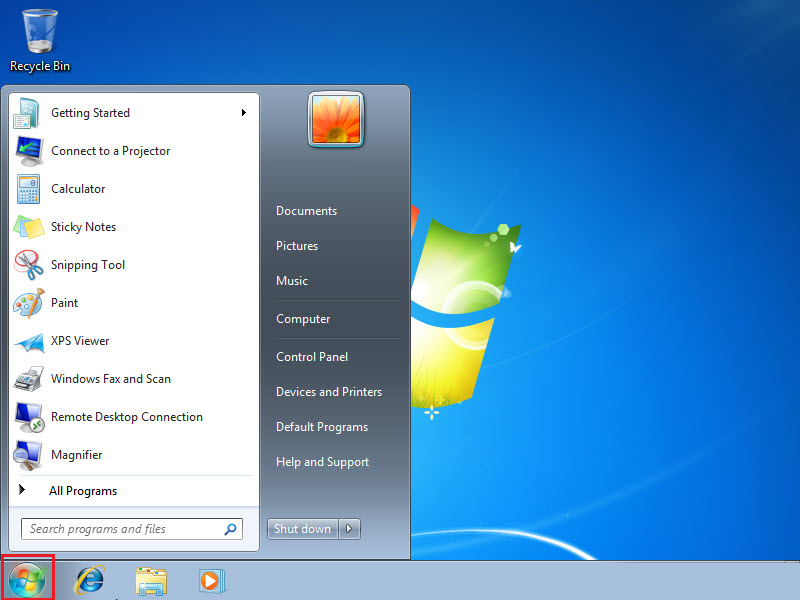
Task: Click the user account picture
Action: 336,119
